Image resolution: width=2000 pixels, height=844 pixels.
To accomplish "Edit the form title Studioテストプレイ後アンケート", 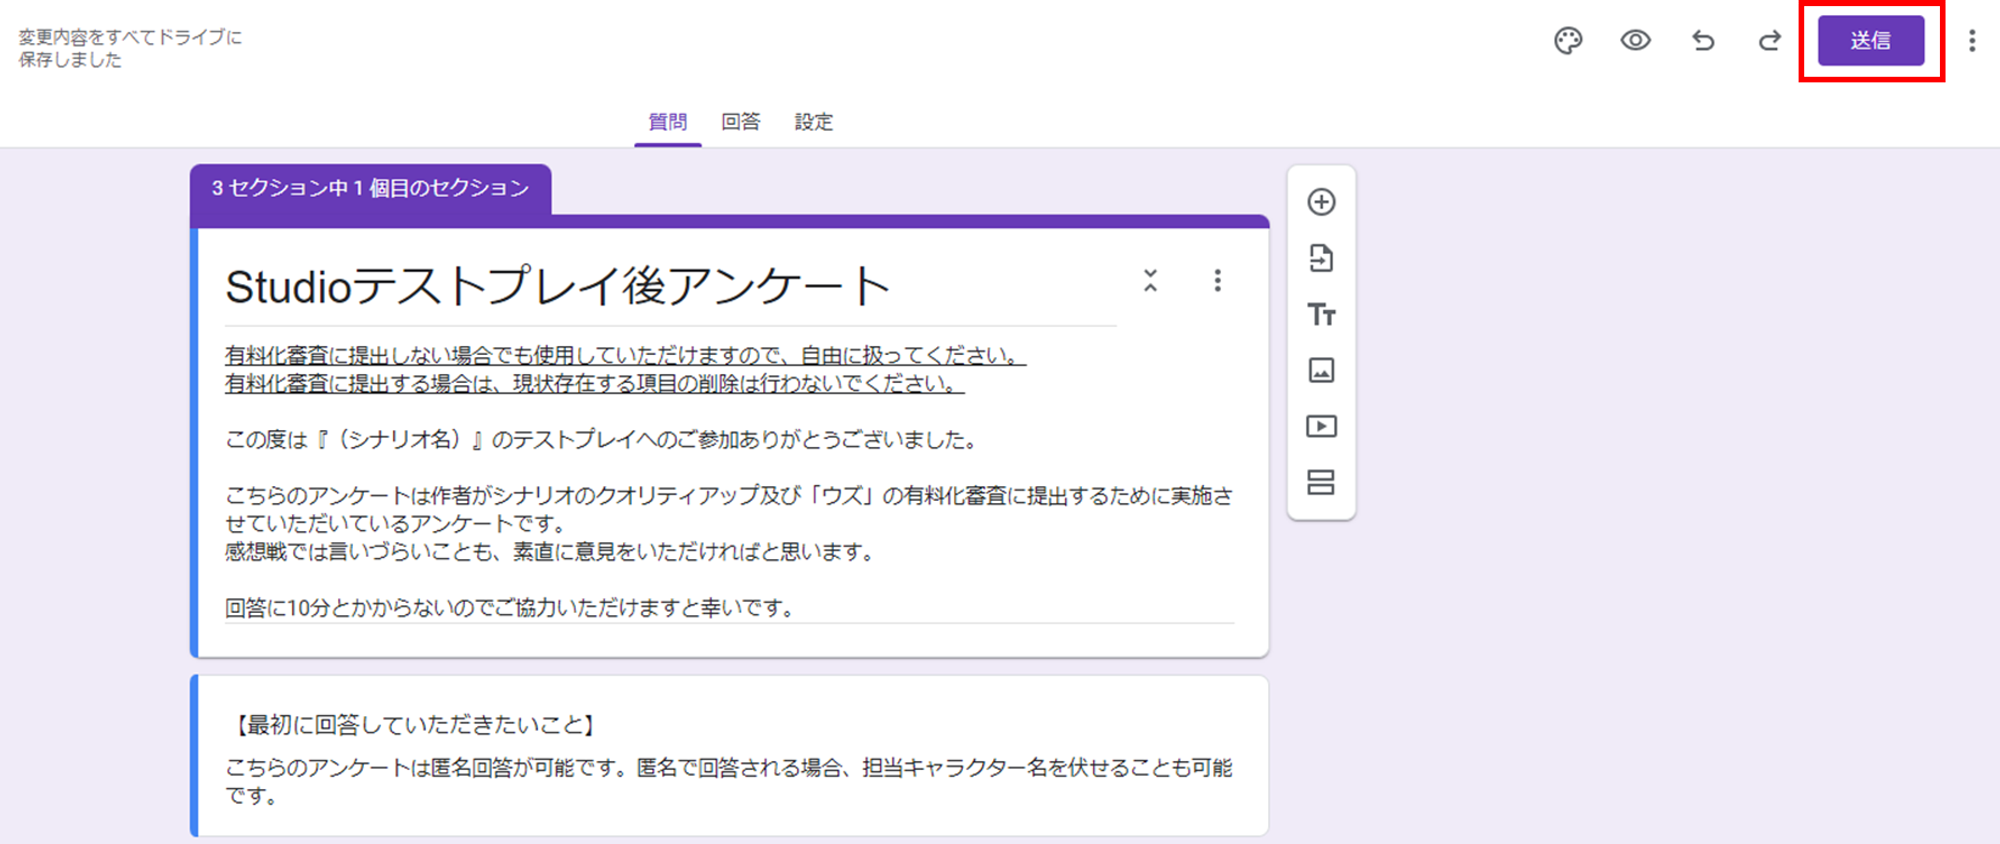I will click(557, 288).
